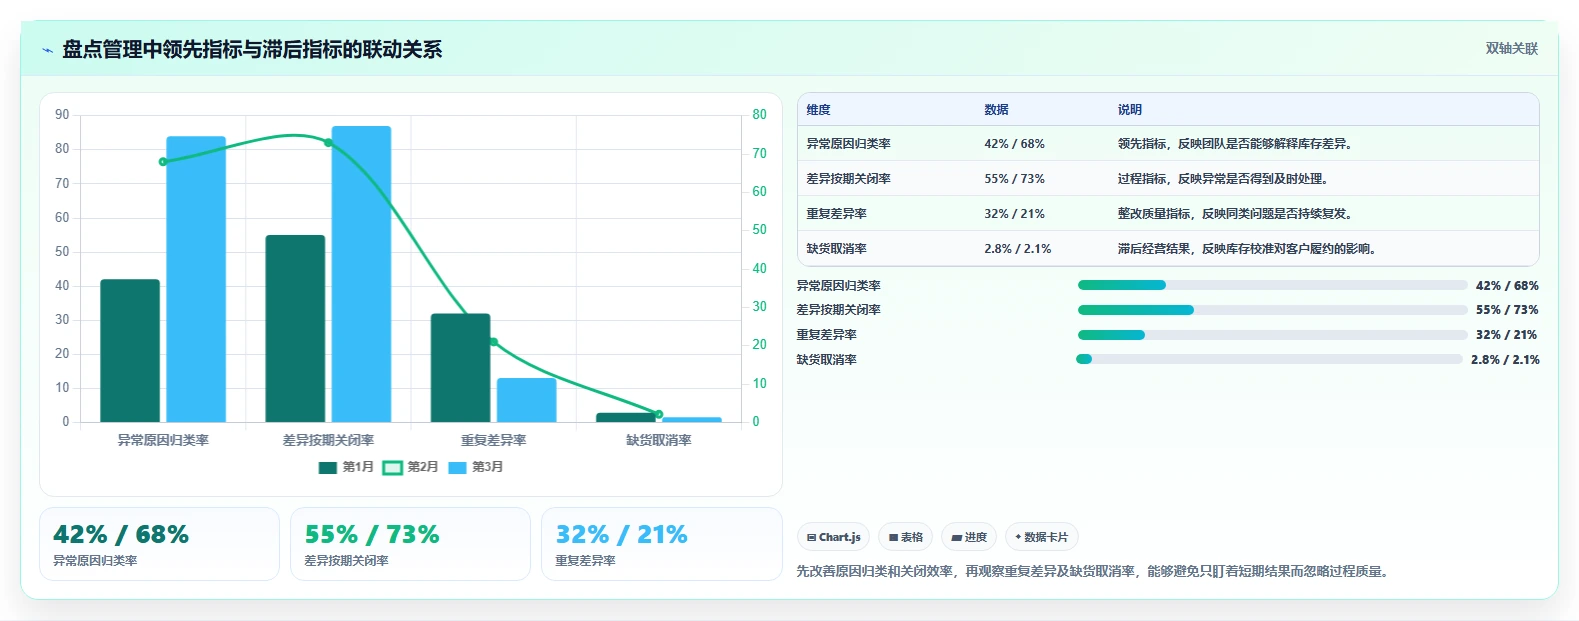
Task: Click the 数据卡片 chip
Action: pos(1041,537)
